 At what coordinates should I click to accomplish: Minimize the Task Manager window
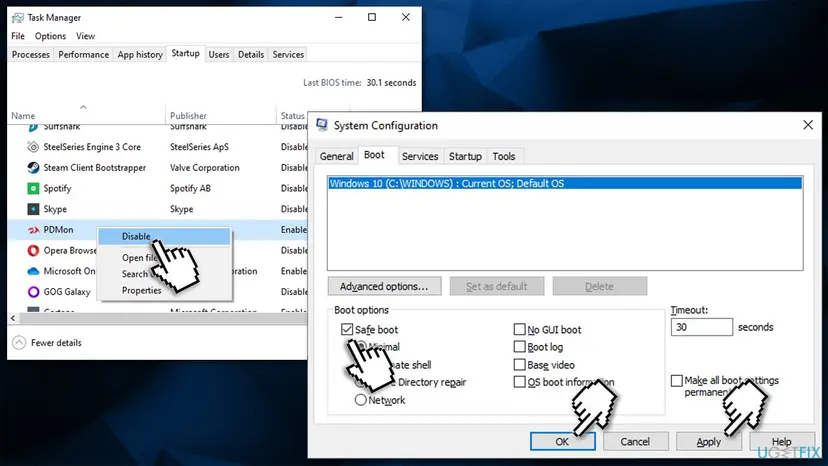[x=338, y=17]
